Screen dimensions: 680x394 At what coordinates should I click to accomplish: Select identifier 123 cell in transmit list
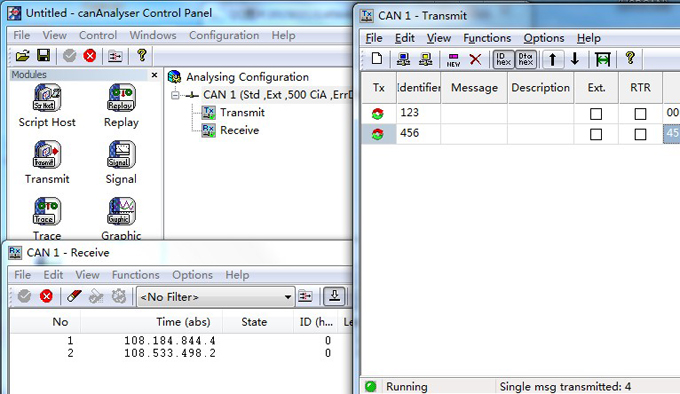coord(418,113)
